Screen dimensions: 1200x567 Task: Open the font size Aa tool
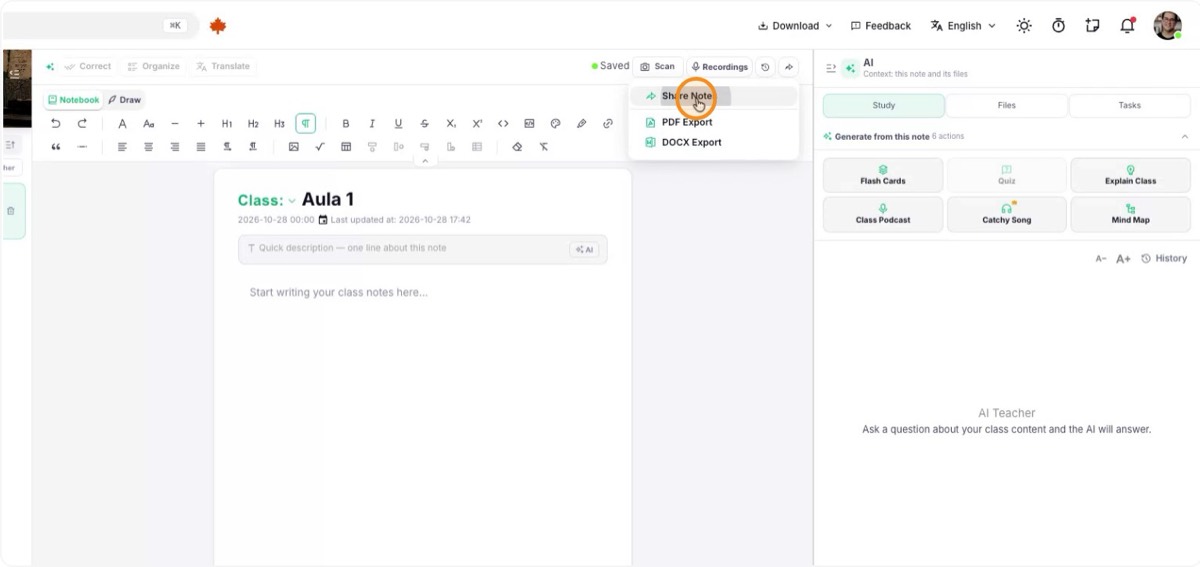coord(148,124)
